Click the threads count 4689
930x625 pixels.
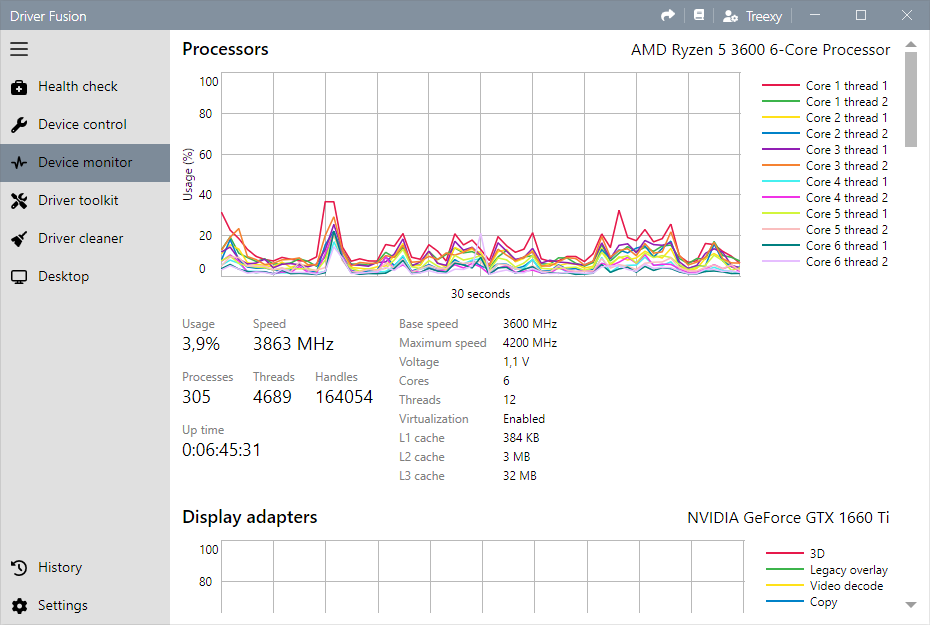coord(272,397)
